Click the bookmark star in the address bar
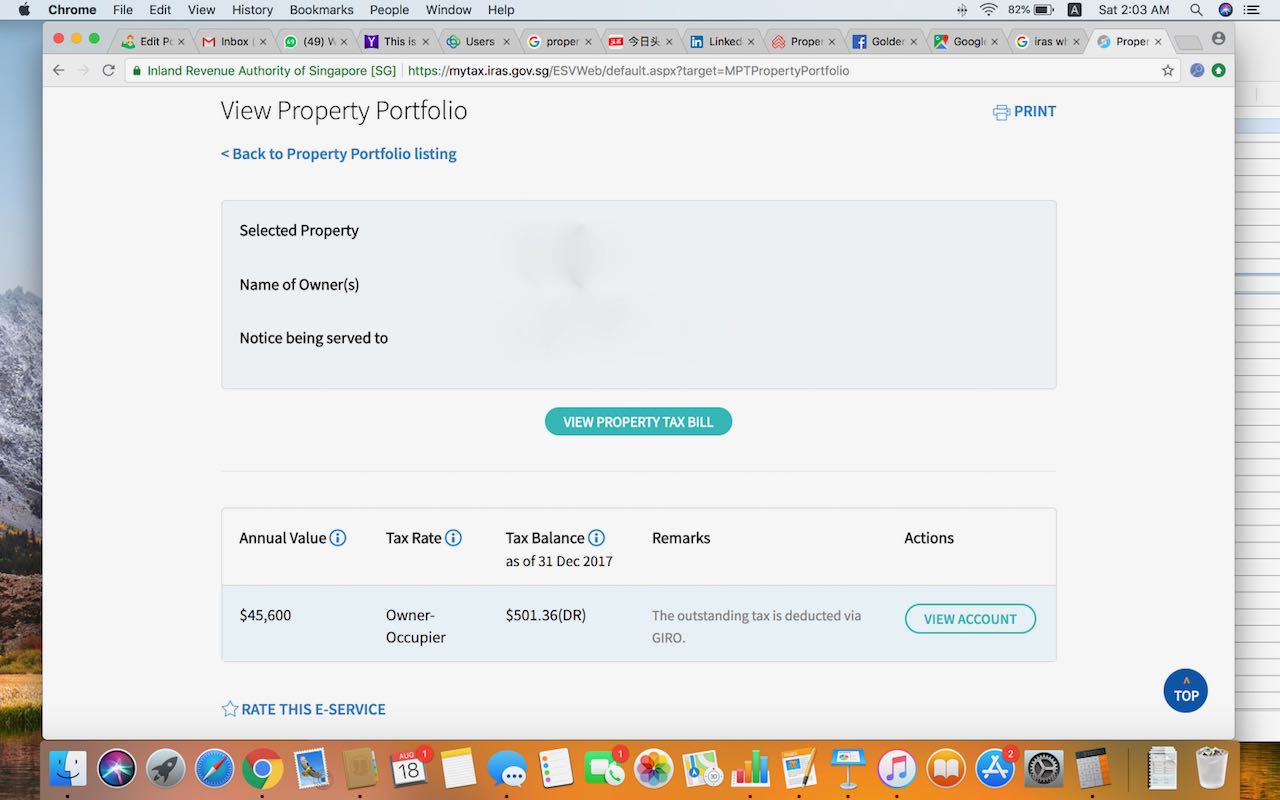 (1169, 70)
